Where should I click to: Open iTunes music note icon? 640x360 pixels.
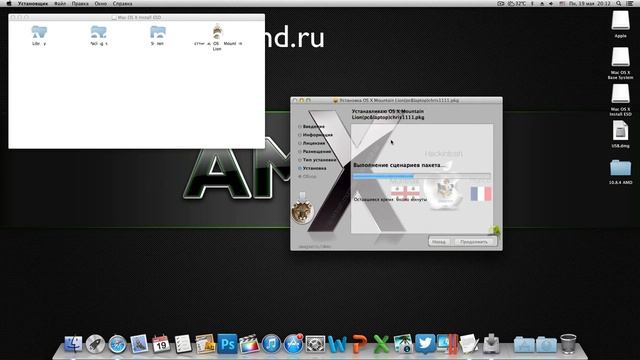click(271, 344)
